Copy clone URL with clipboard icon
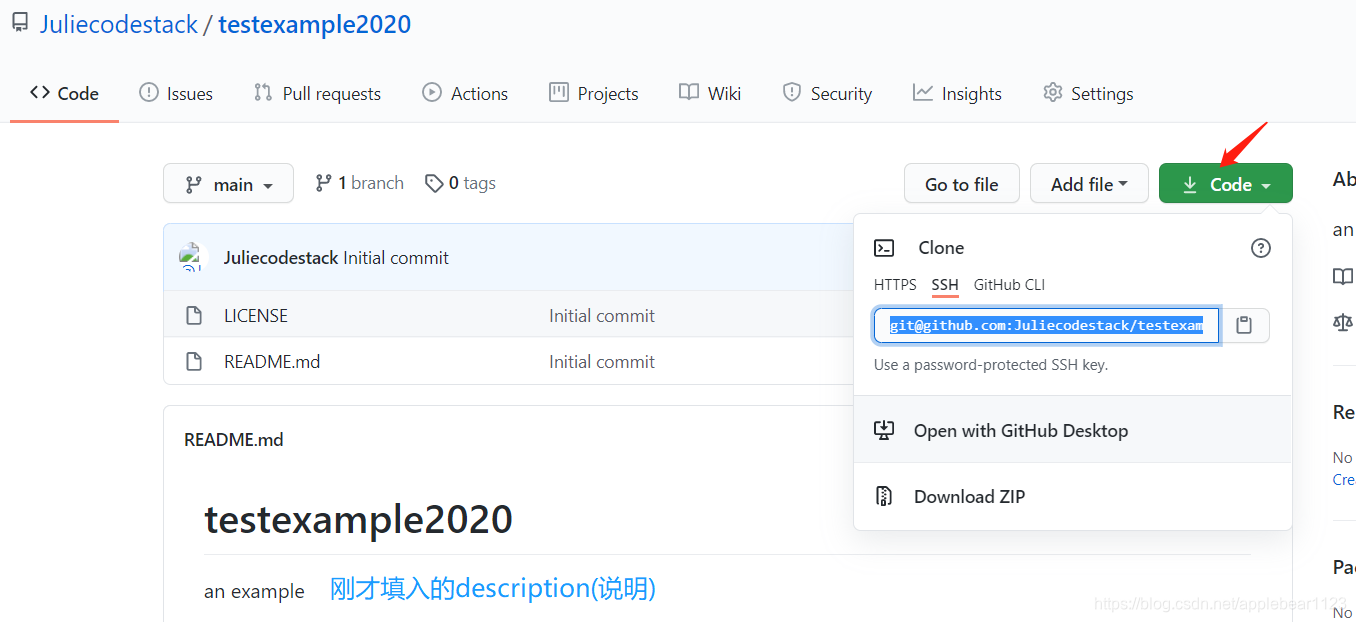The height and width of the screenshot is (622, 1356). click(x=1244, y=325)
